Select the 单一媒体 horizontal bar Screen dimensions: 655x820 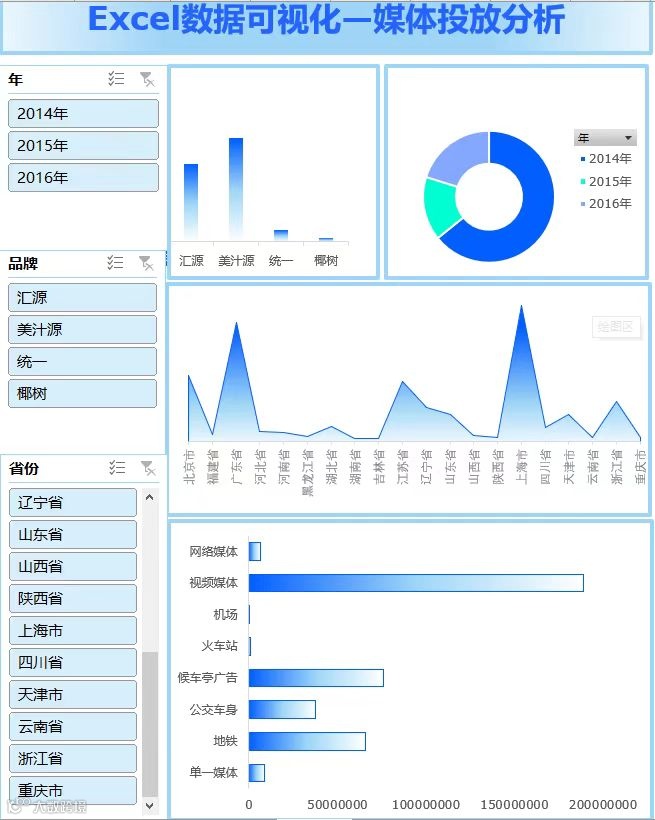pyautogui.click(x=256, y=772)
